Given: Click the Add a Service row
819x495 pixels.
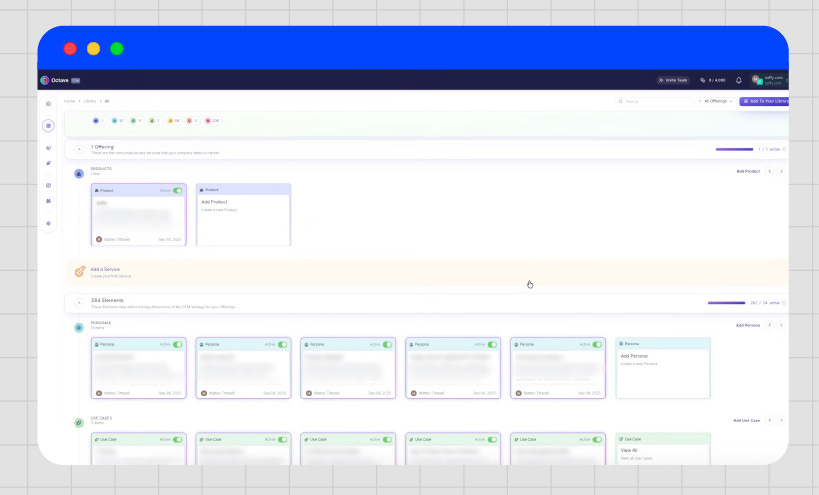Looking at the screenshot, I should (427, 272).
